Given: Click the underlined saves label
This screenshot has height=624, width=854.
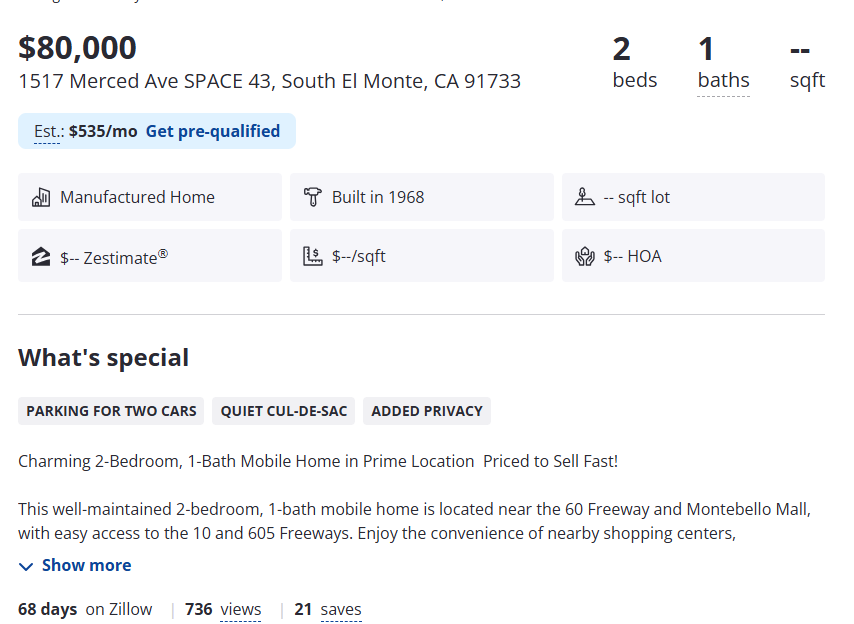Looking at the screenshot, I should coord(341,609).
